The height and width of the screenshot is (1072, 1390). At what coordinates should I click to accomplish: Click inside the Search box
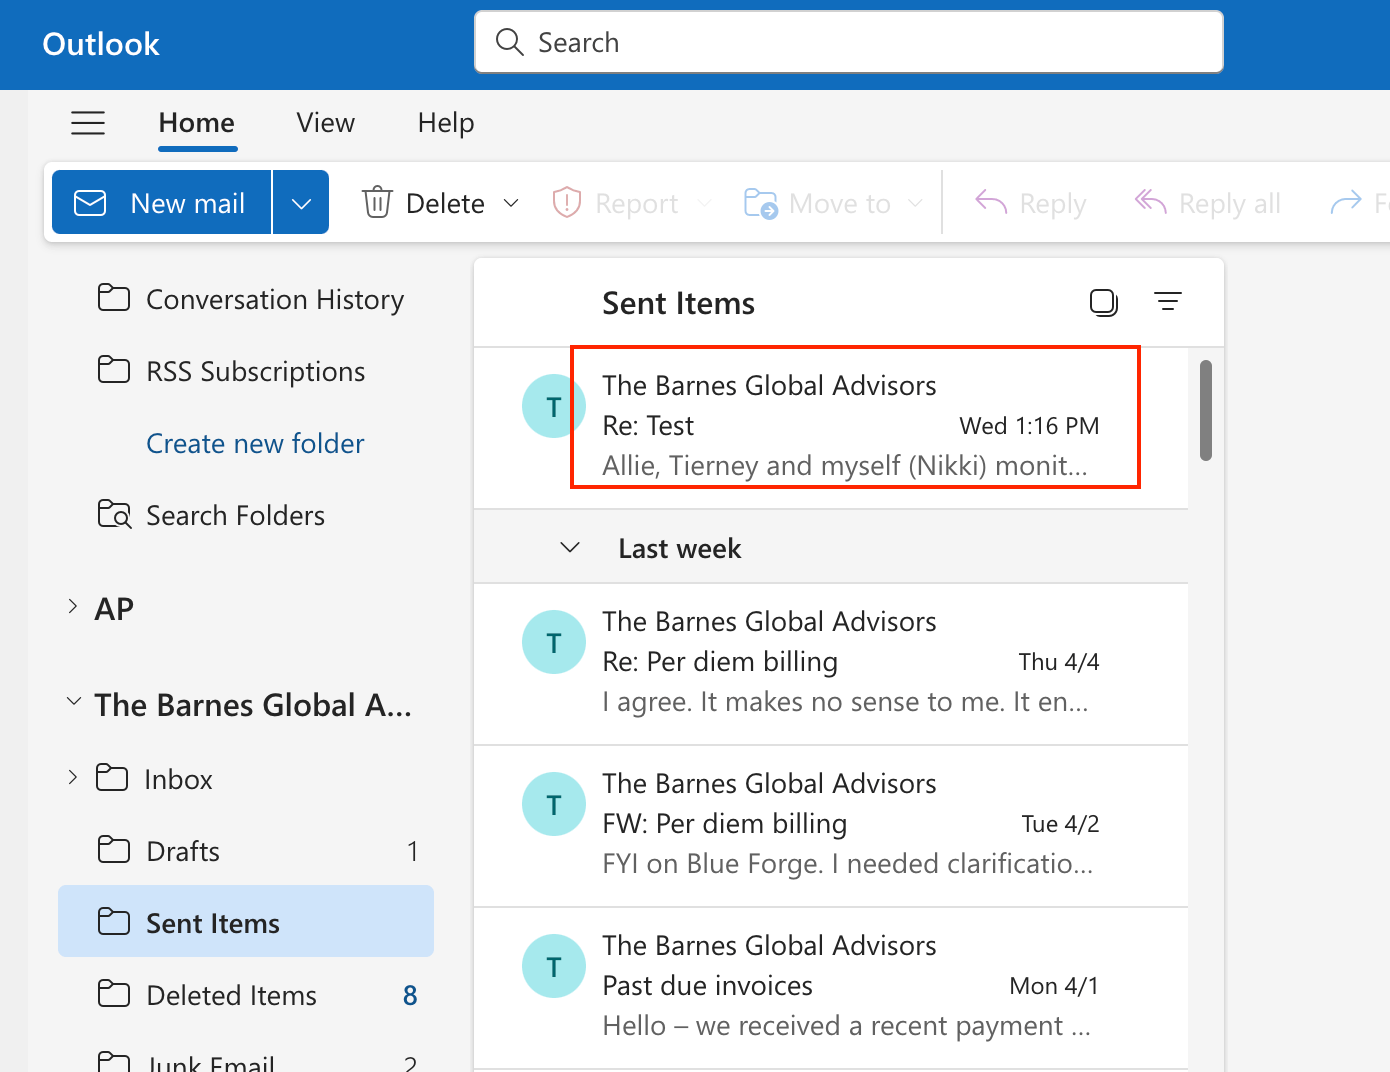tap(849, 42)
